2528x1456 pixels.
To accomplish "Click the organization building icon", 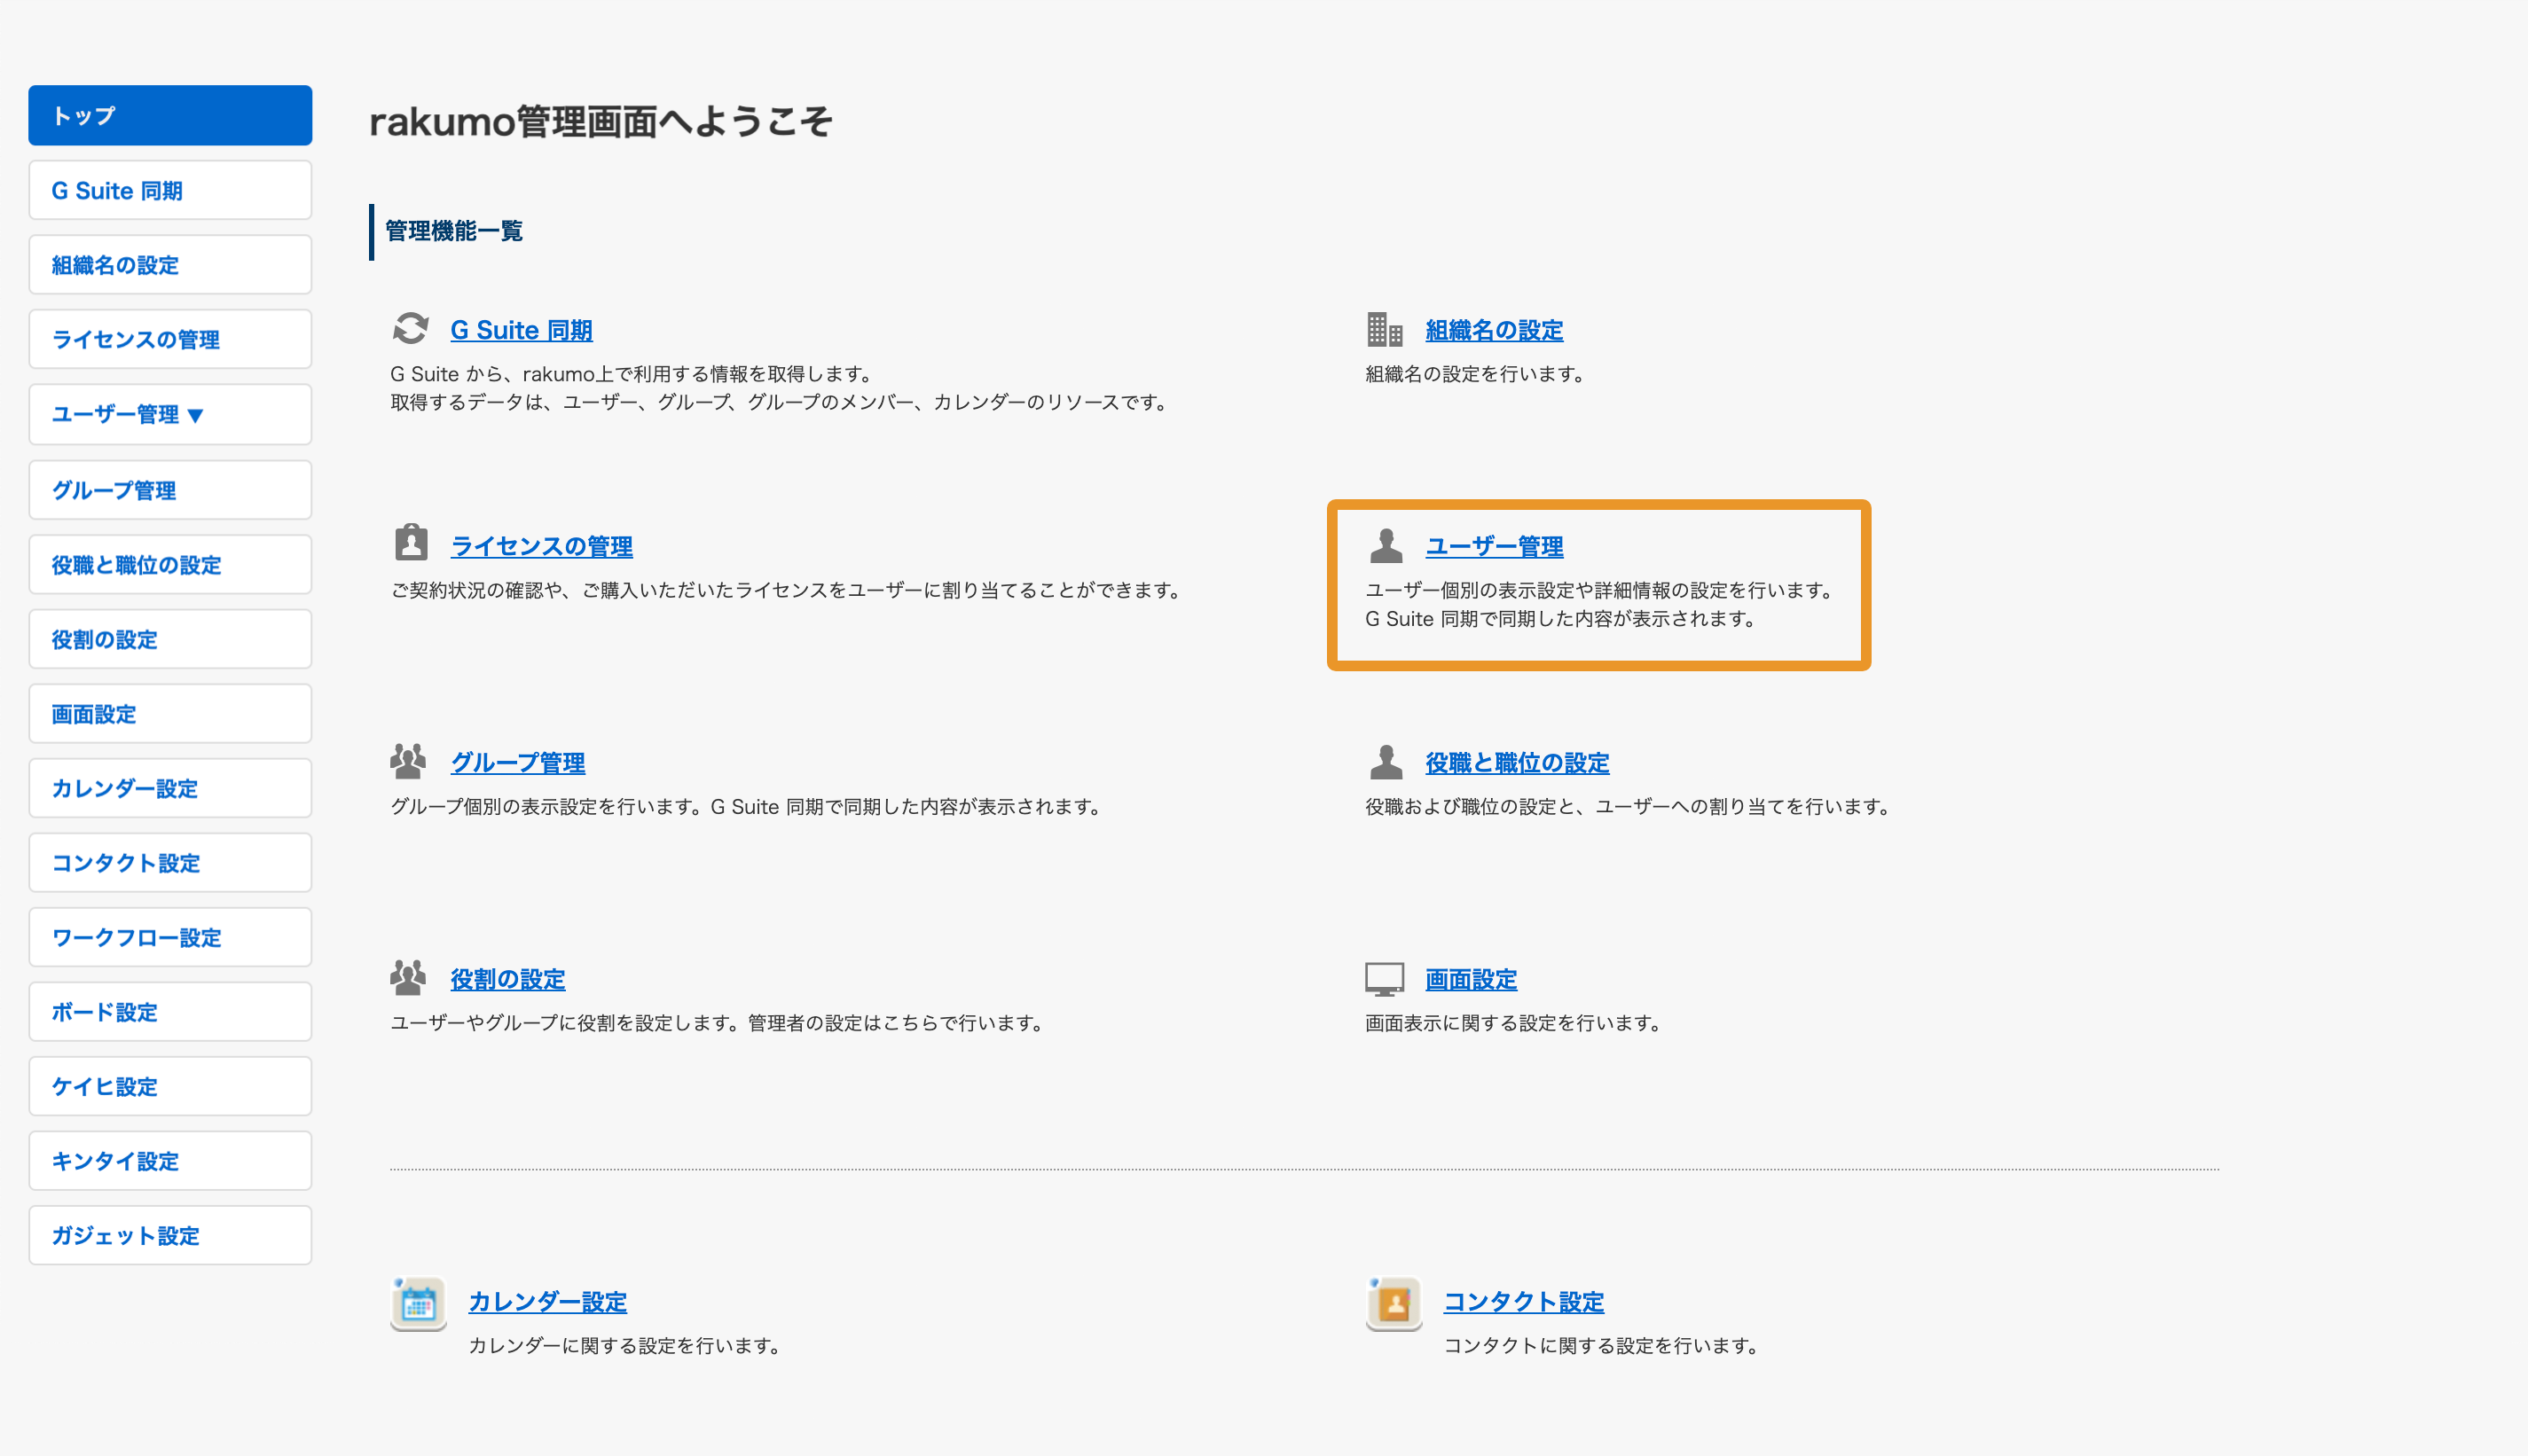I will (x=1385, y=328).
